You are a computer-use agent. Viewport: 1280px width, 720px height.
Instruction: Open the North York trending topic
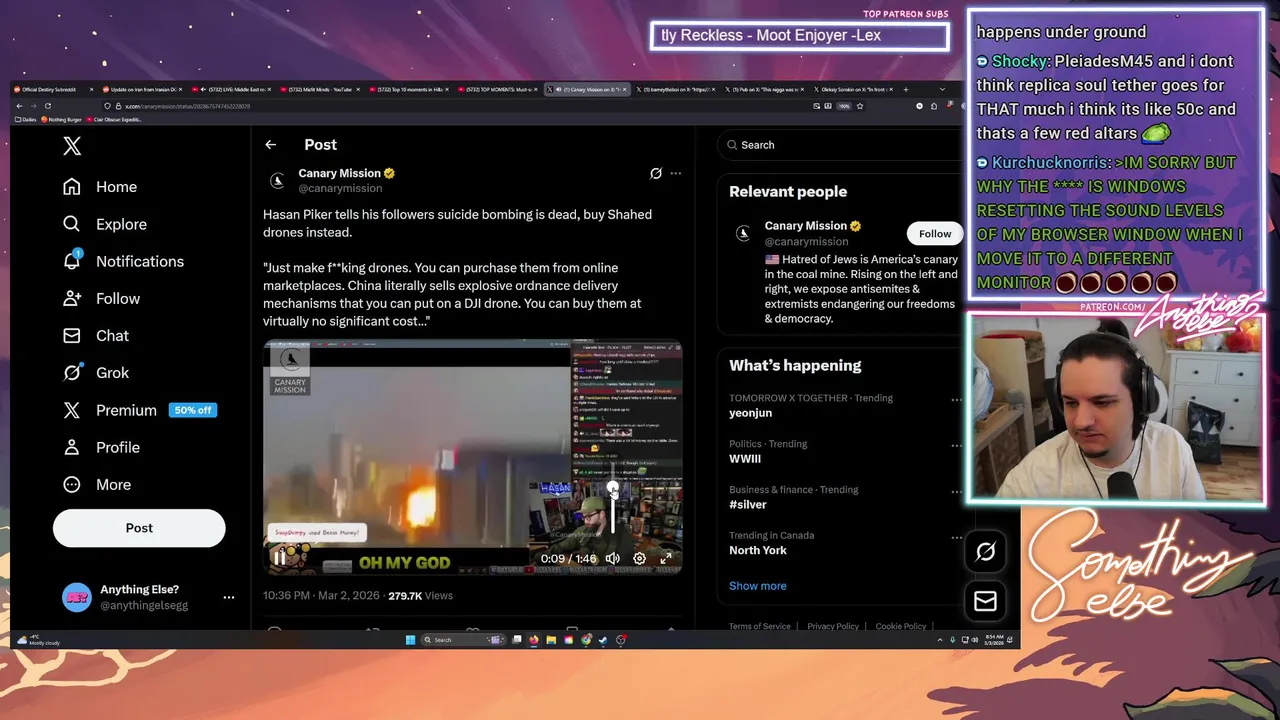click(758, 550)
